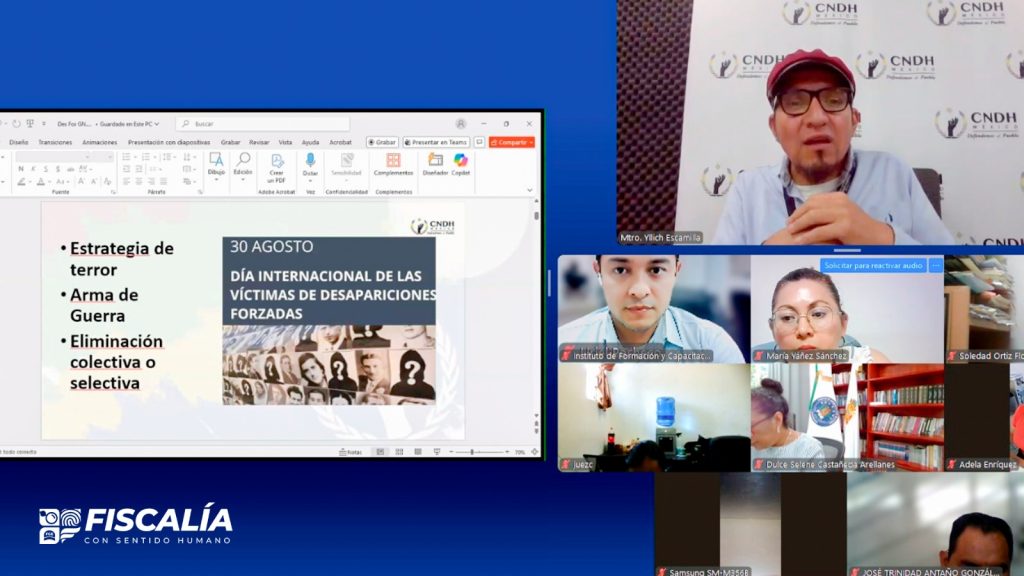Open the Presentación con diapositivas tab
1024x576 pixels.
pyautogui.click(x=169, y=142)
